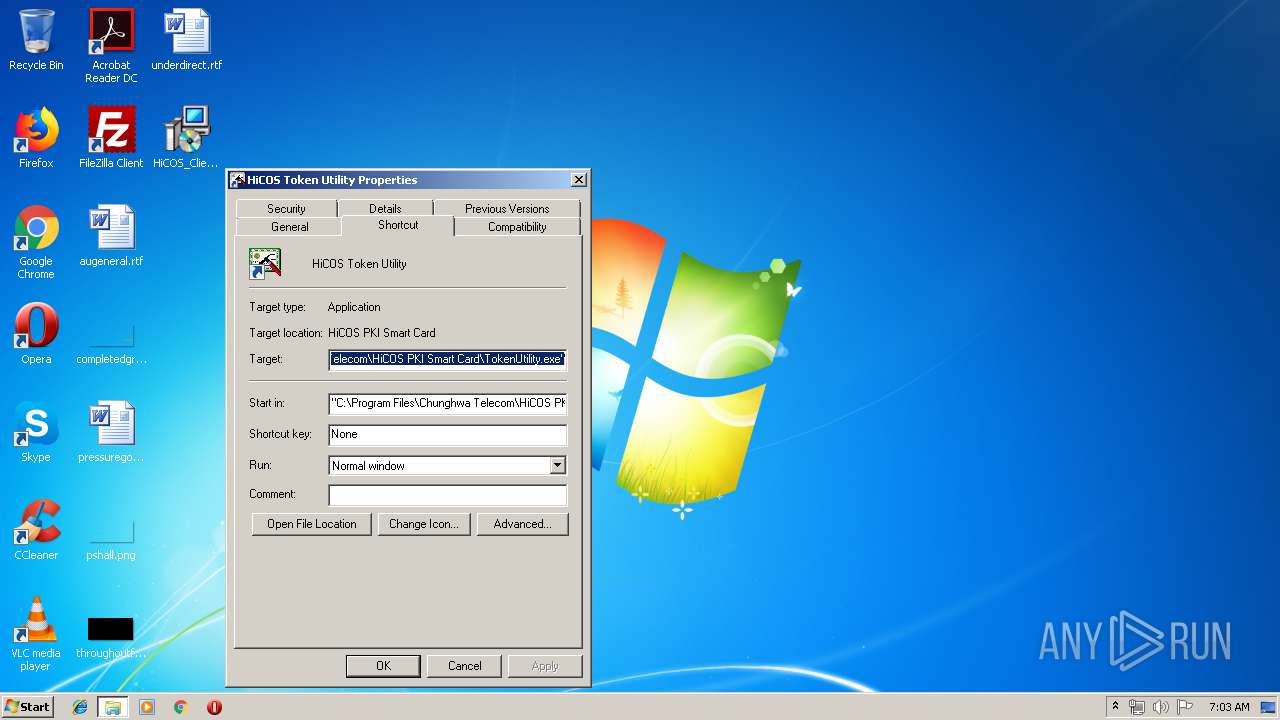Expand the Run dropdown arrow
The width and height of the screenshot is (1280, 720).
(558, 465)
